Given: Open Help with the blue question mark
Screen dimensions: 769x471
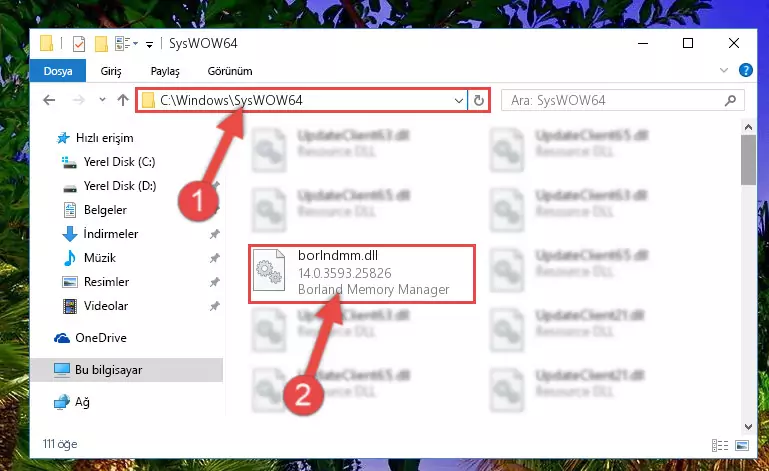Looking at the screenshot, I should coord(745,70).
